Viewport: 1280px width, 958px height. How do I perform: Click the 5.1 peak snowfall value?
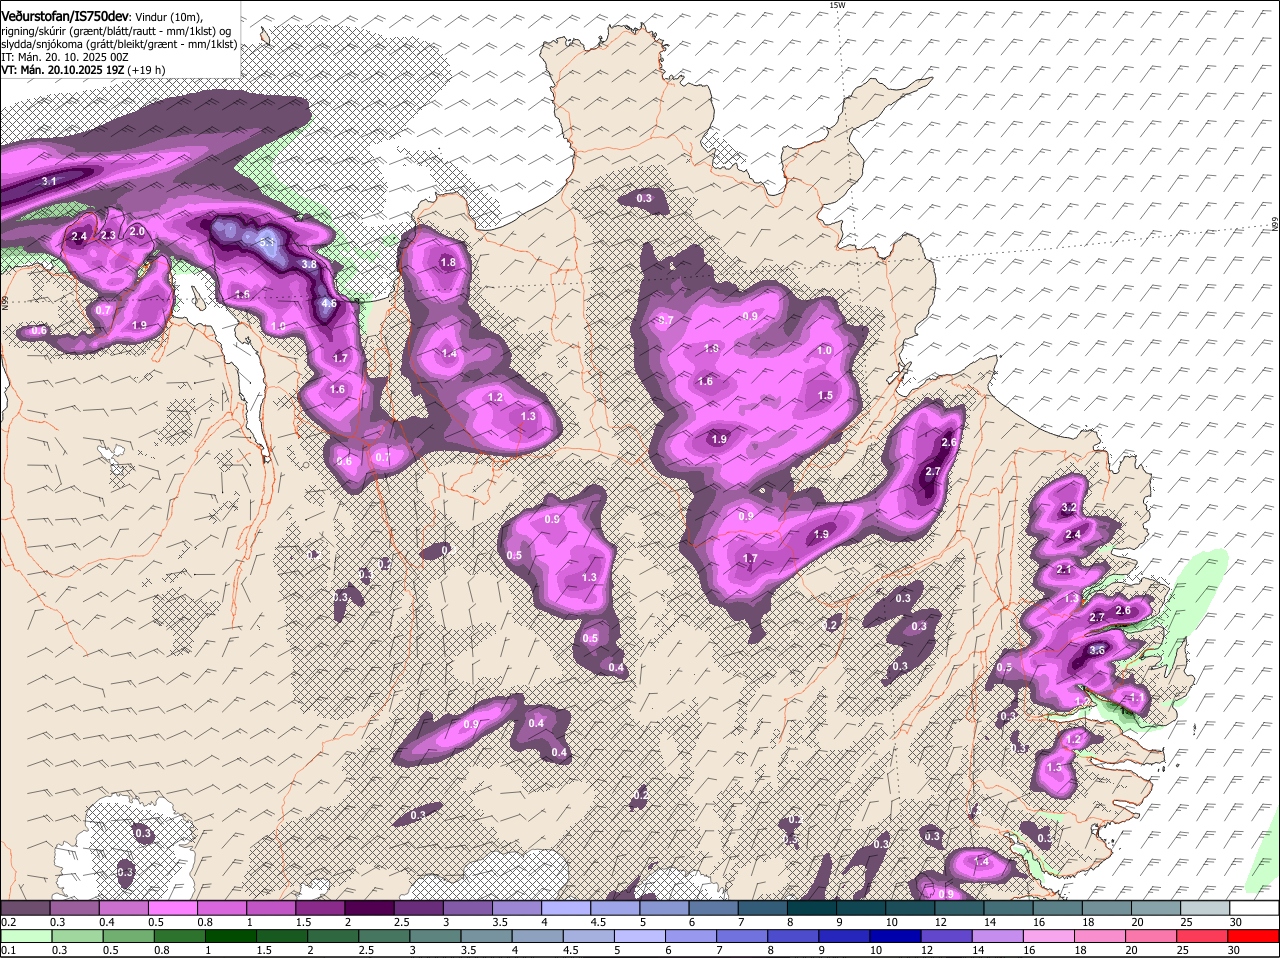click(267, 241)
